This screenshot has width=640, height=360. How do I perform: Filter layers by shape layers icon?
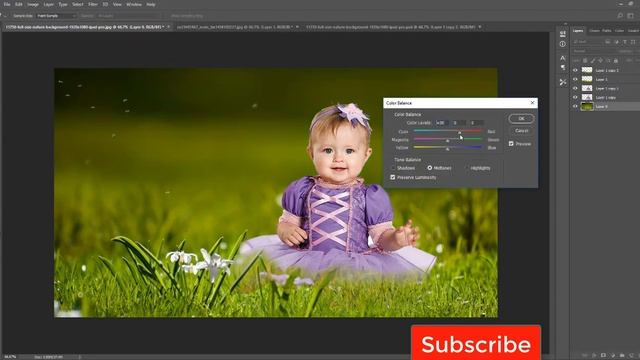tap(633, 42)
